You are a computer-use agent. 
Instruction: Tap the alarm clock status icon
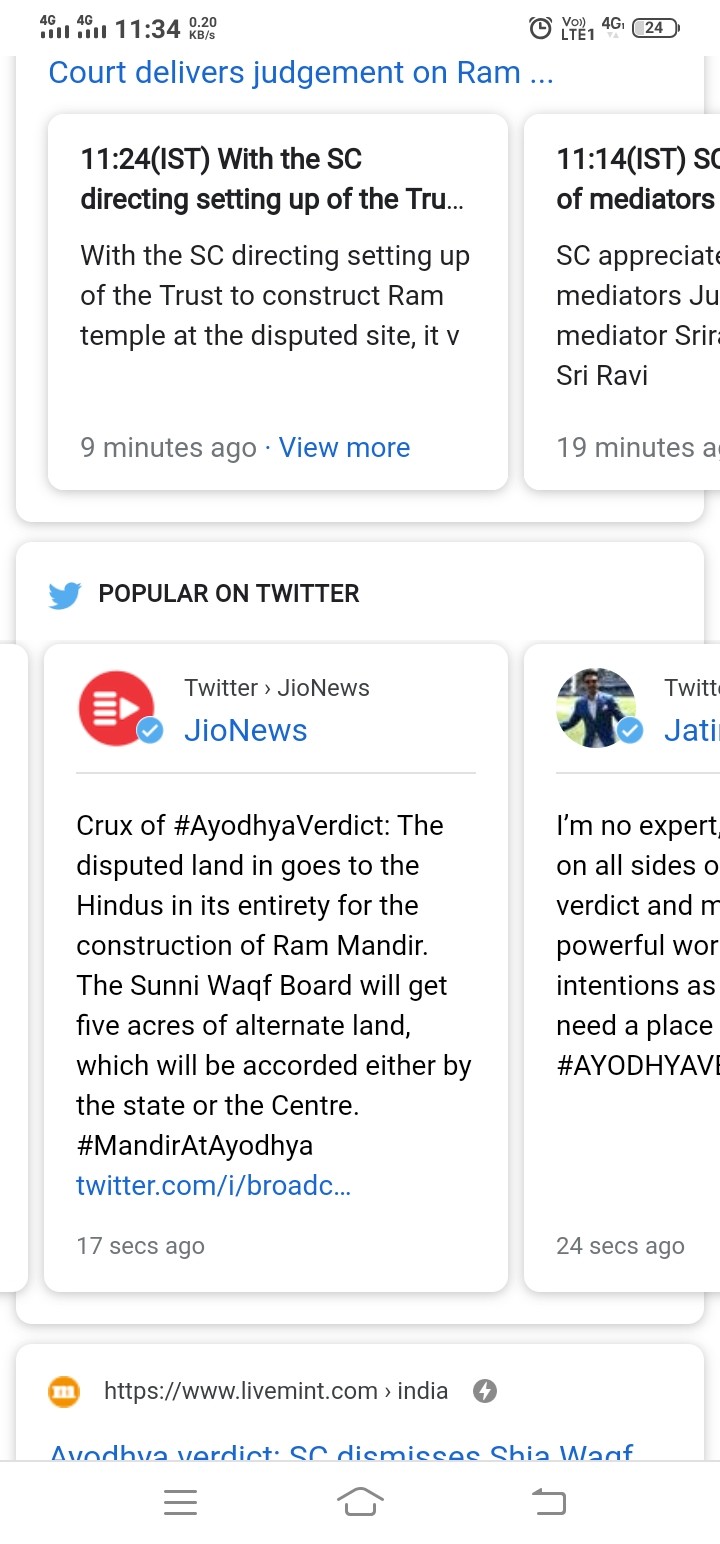pos(540,28)
